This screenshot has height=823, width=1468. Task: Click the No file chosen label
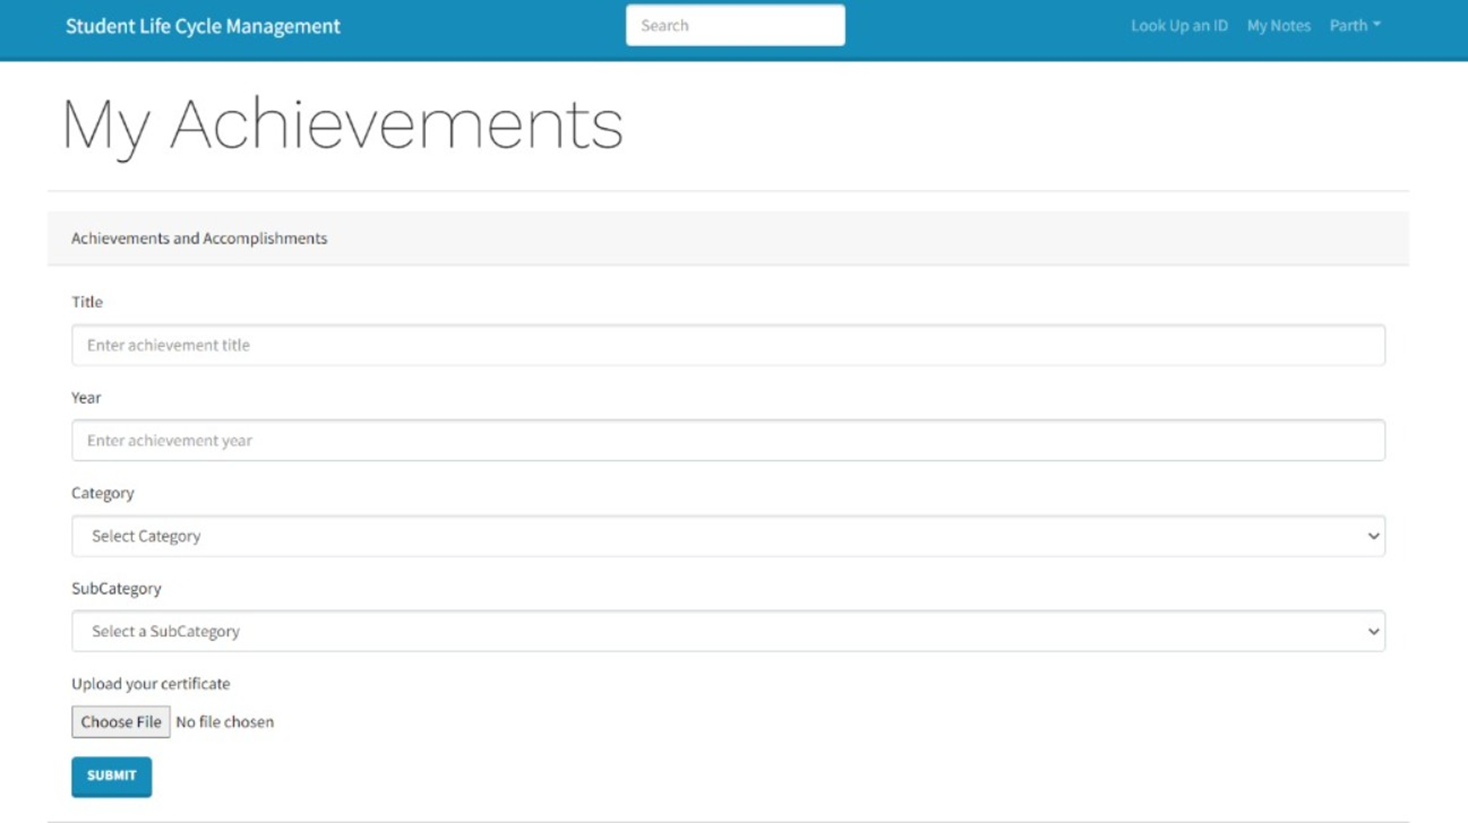225,721
